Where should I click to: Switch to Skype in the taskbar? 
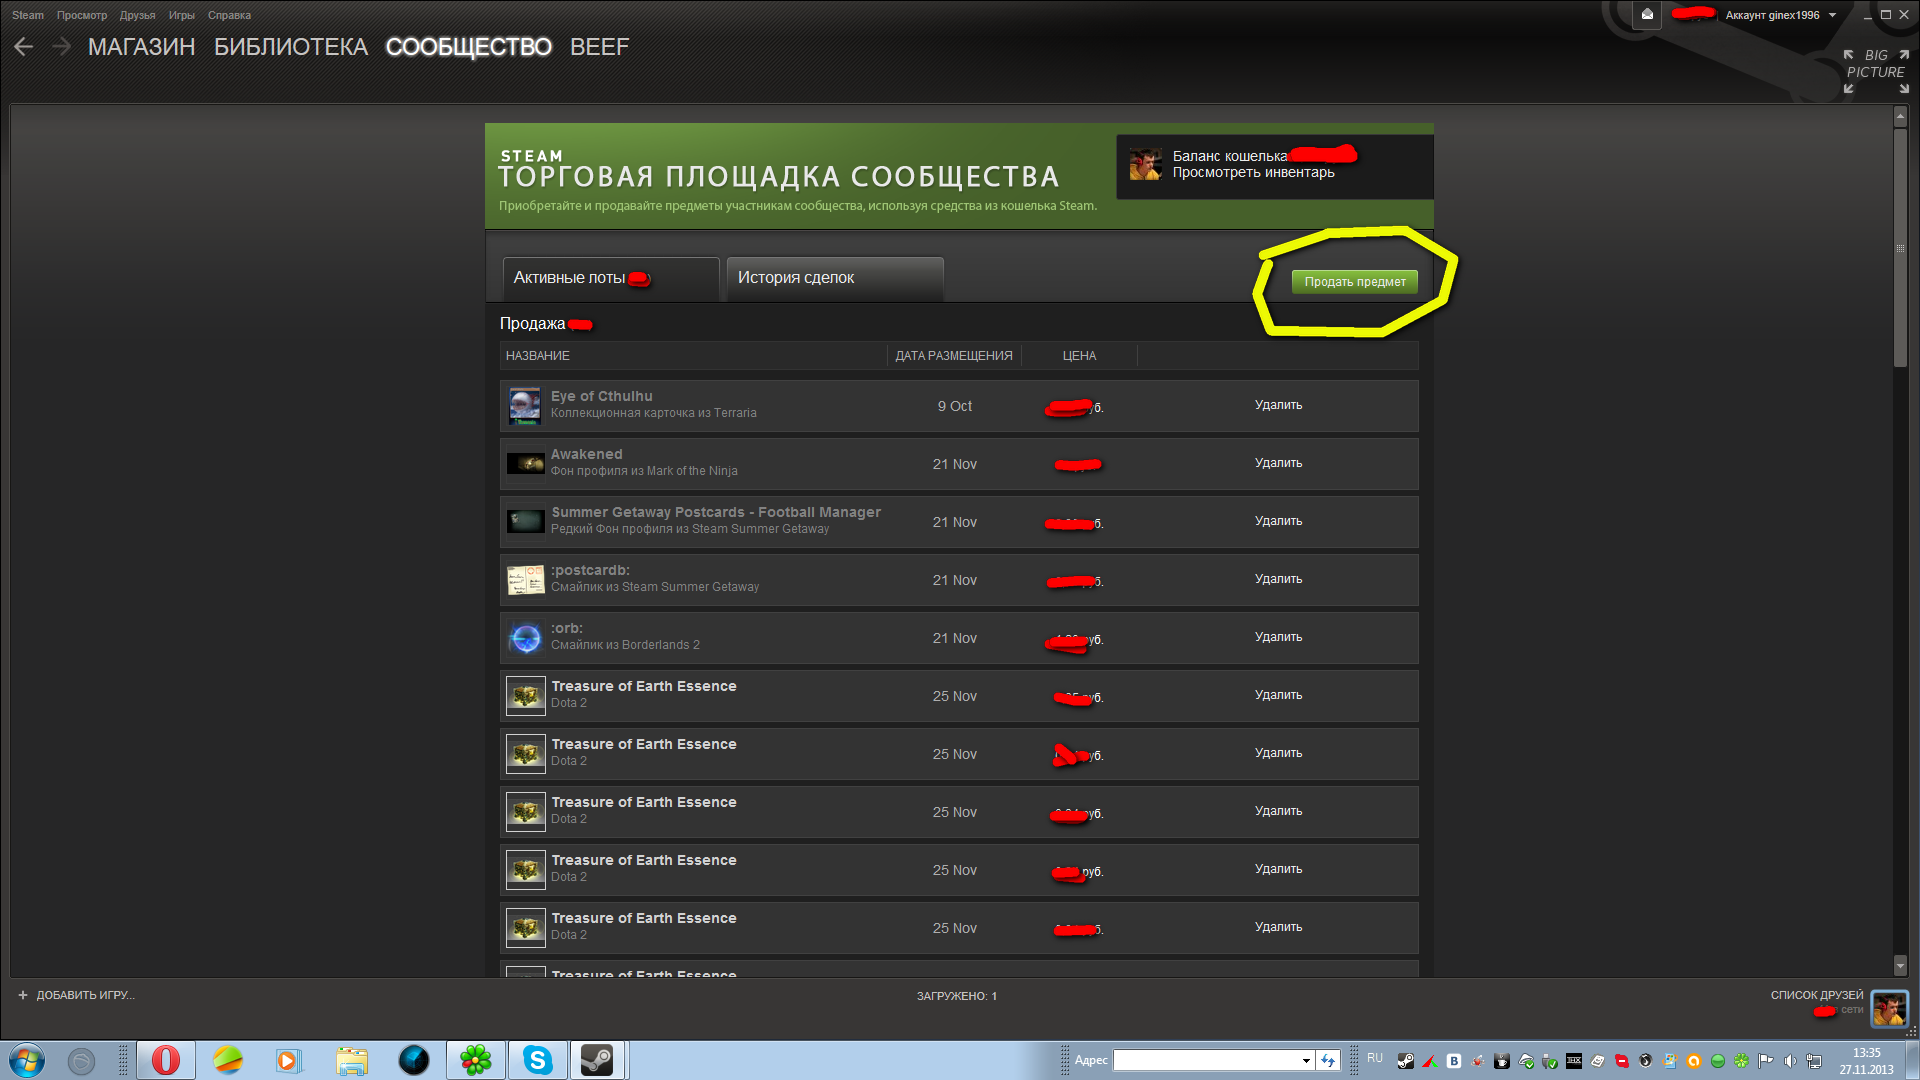click(538, 1060)
